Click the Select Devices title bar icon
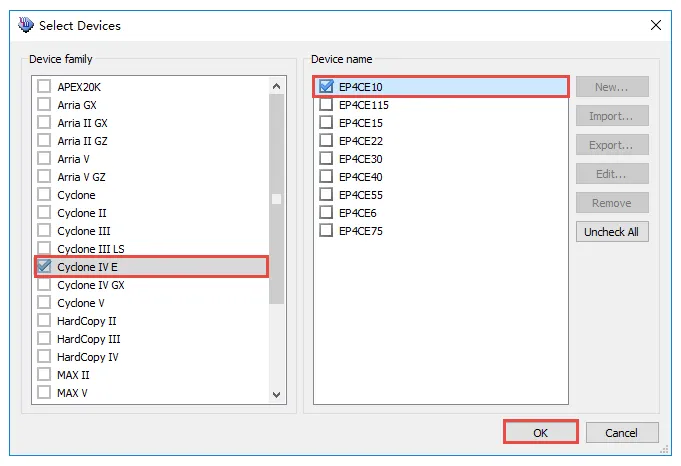Viewport: 681px width, 466px height. (x=26, y=25)
